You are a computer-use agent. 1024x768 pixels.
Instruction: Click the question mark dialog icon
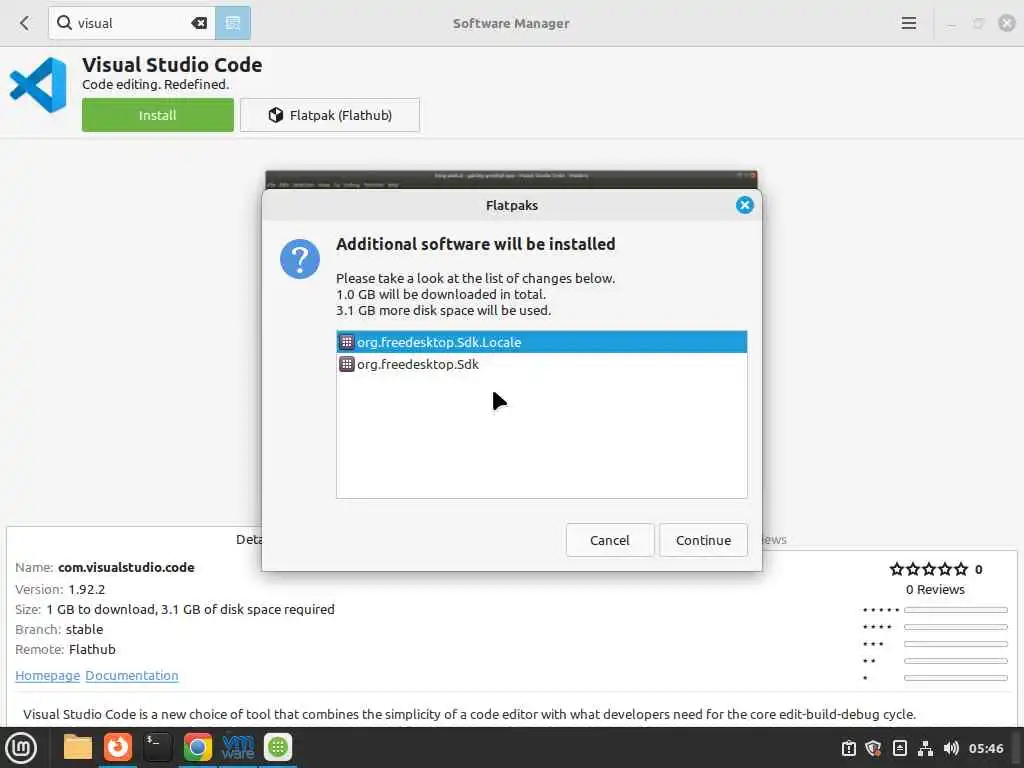click(300, 259)
